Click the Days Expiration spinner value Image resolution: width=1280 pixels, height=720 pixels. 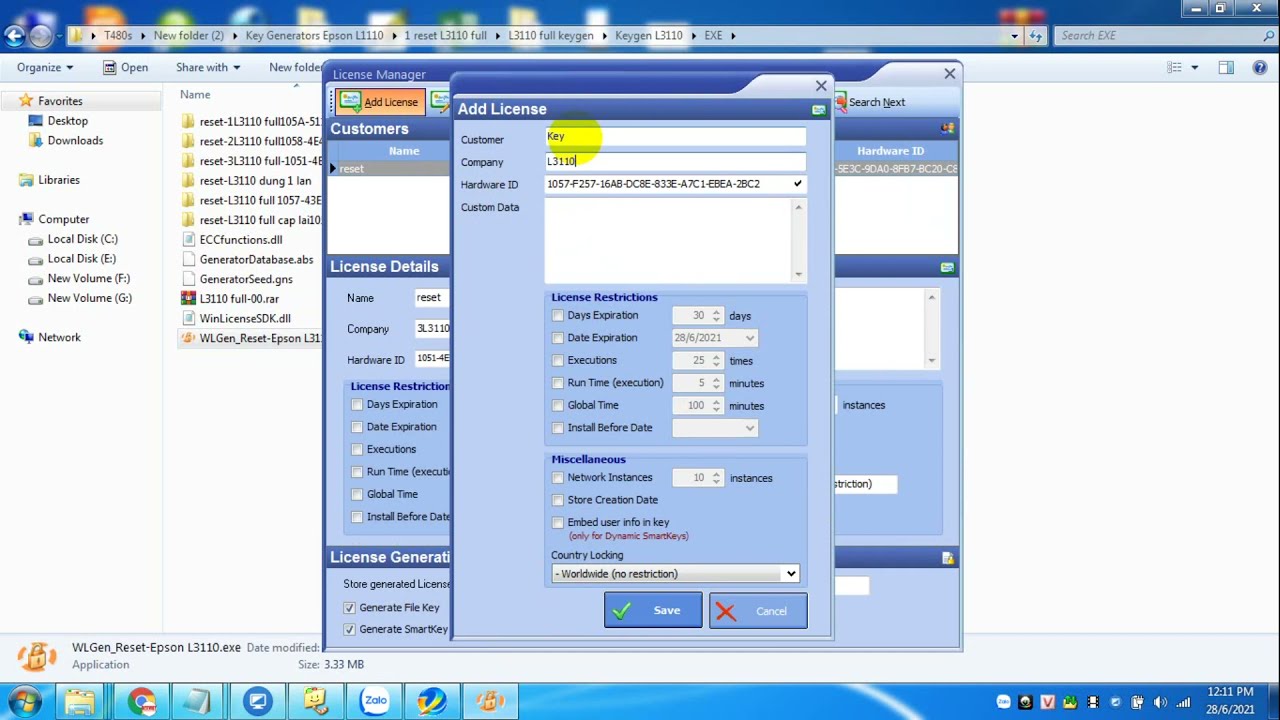(x=698, y=315)
